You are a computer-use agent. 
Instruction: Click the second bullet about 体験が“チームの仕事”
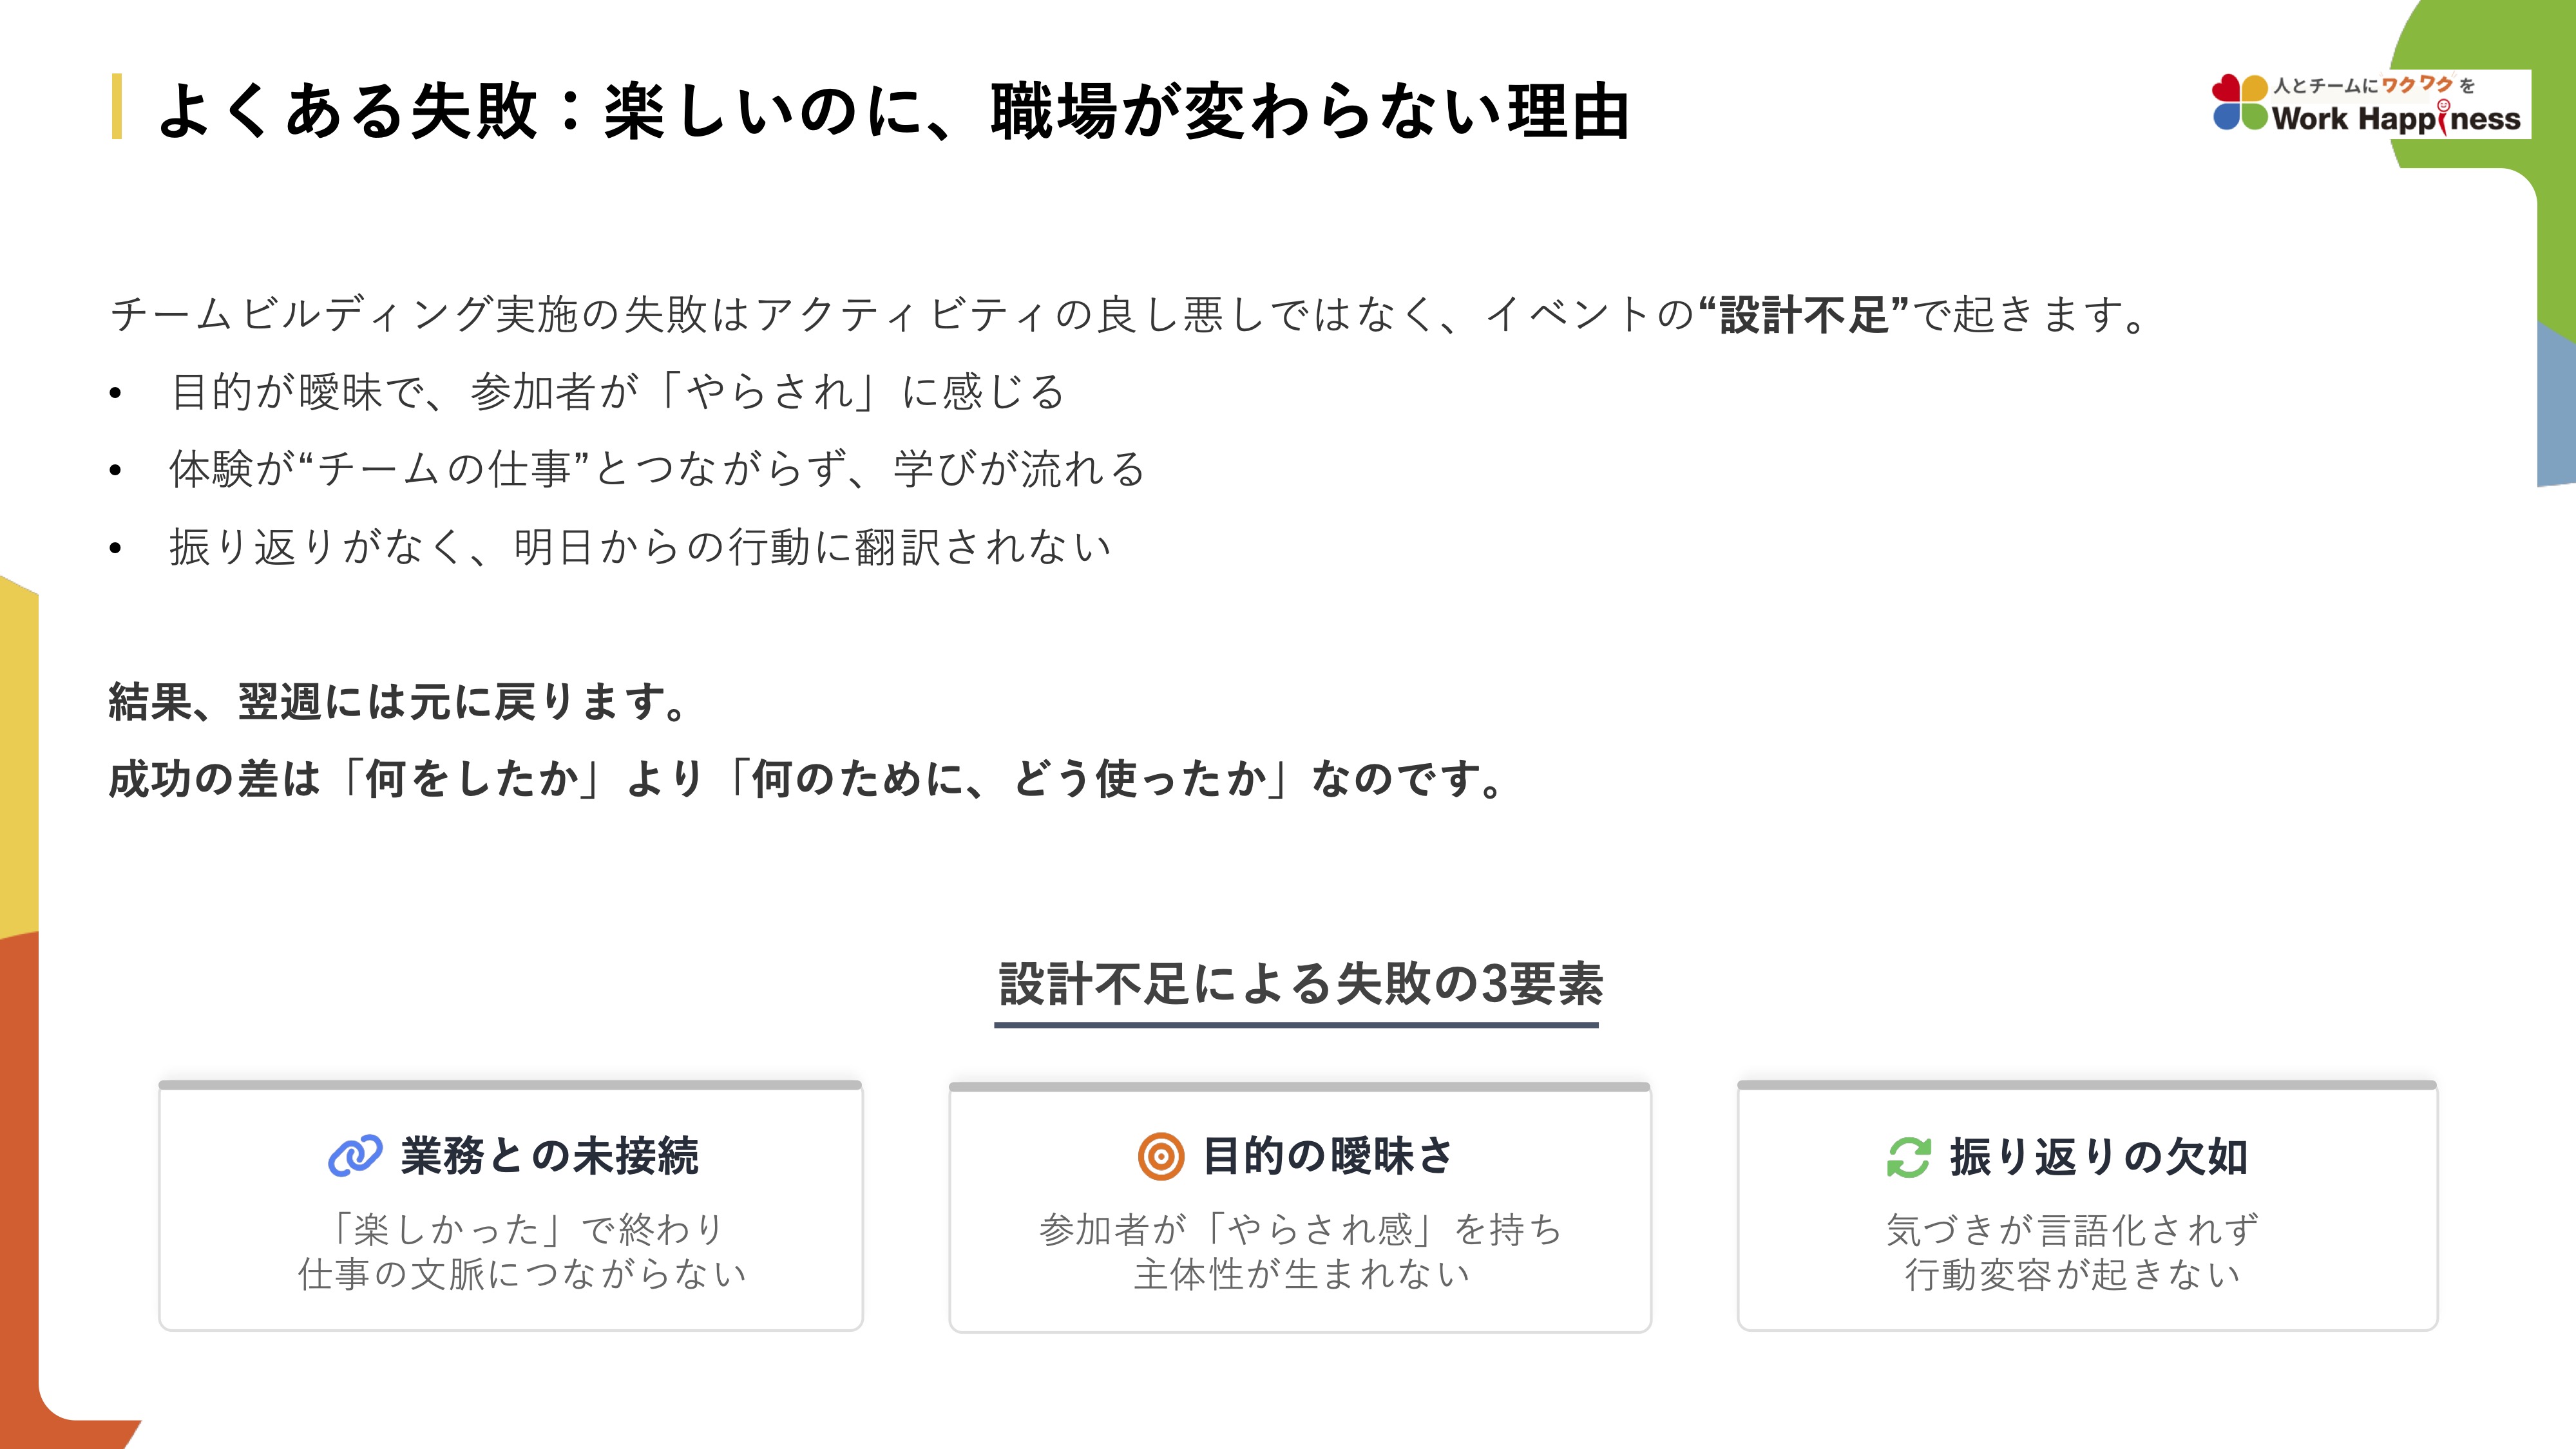(656, 469)
